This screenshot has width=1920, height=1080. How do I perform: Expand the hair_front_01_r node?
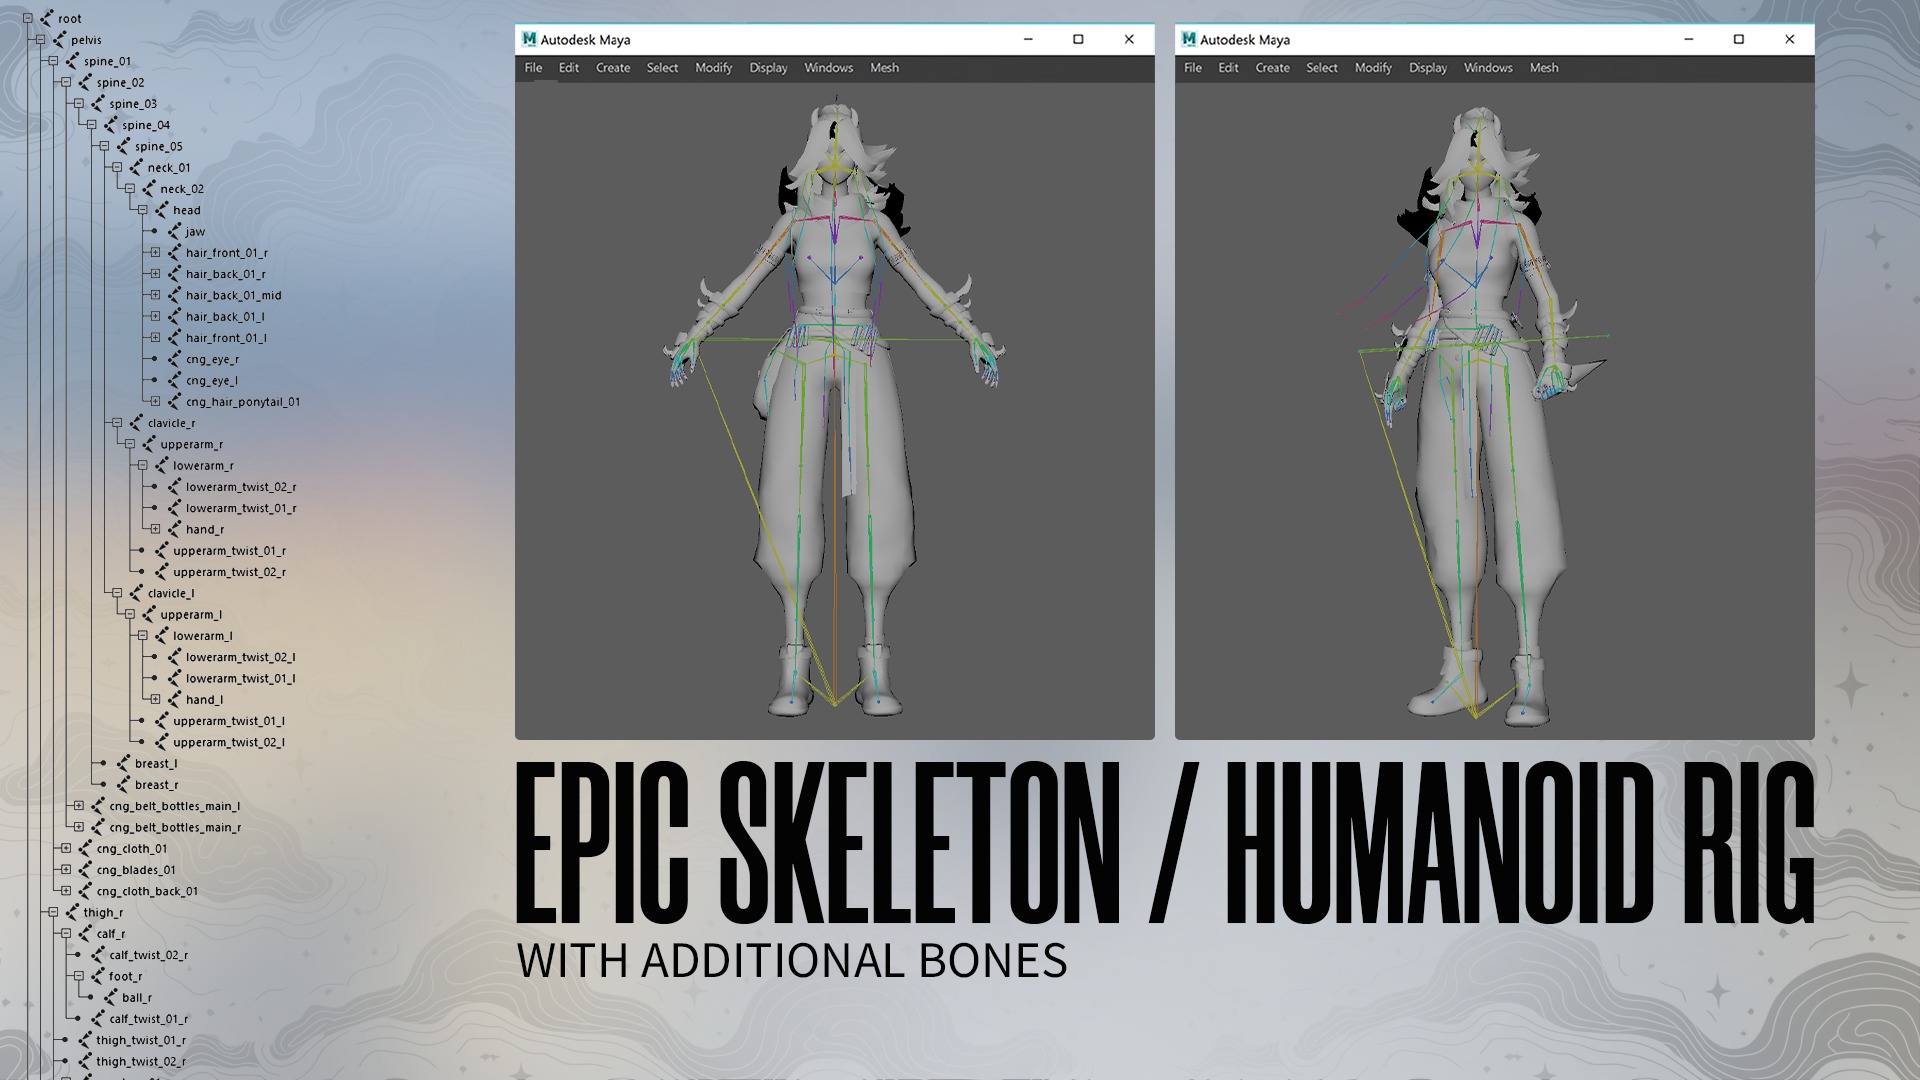tap(155, 253)
